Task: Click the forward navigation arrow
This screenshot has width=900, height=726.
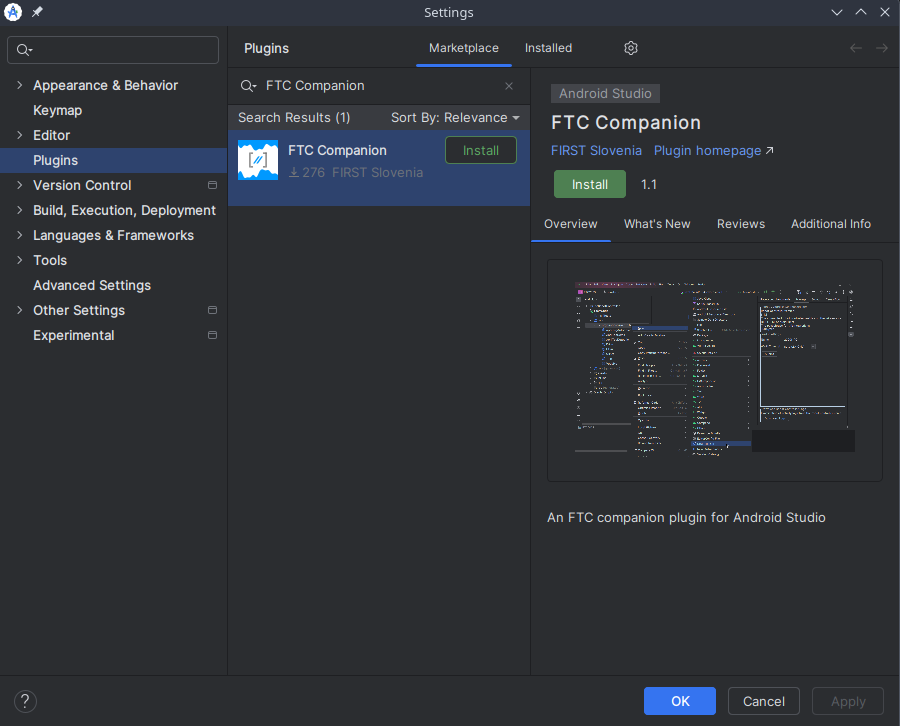Action: tap(882, 48)
